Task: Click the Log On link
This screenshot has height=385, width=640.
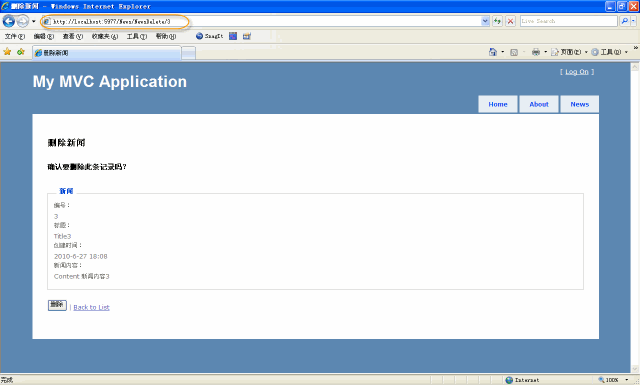Action: tap(577, 72)
